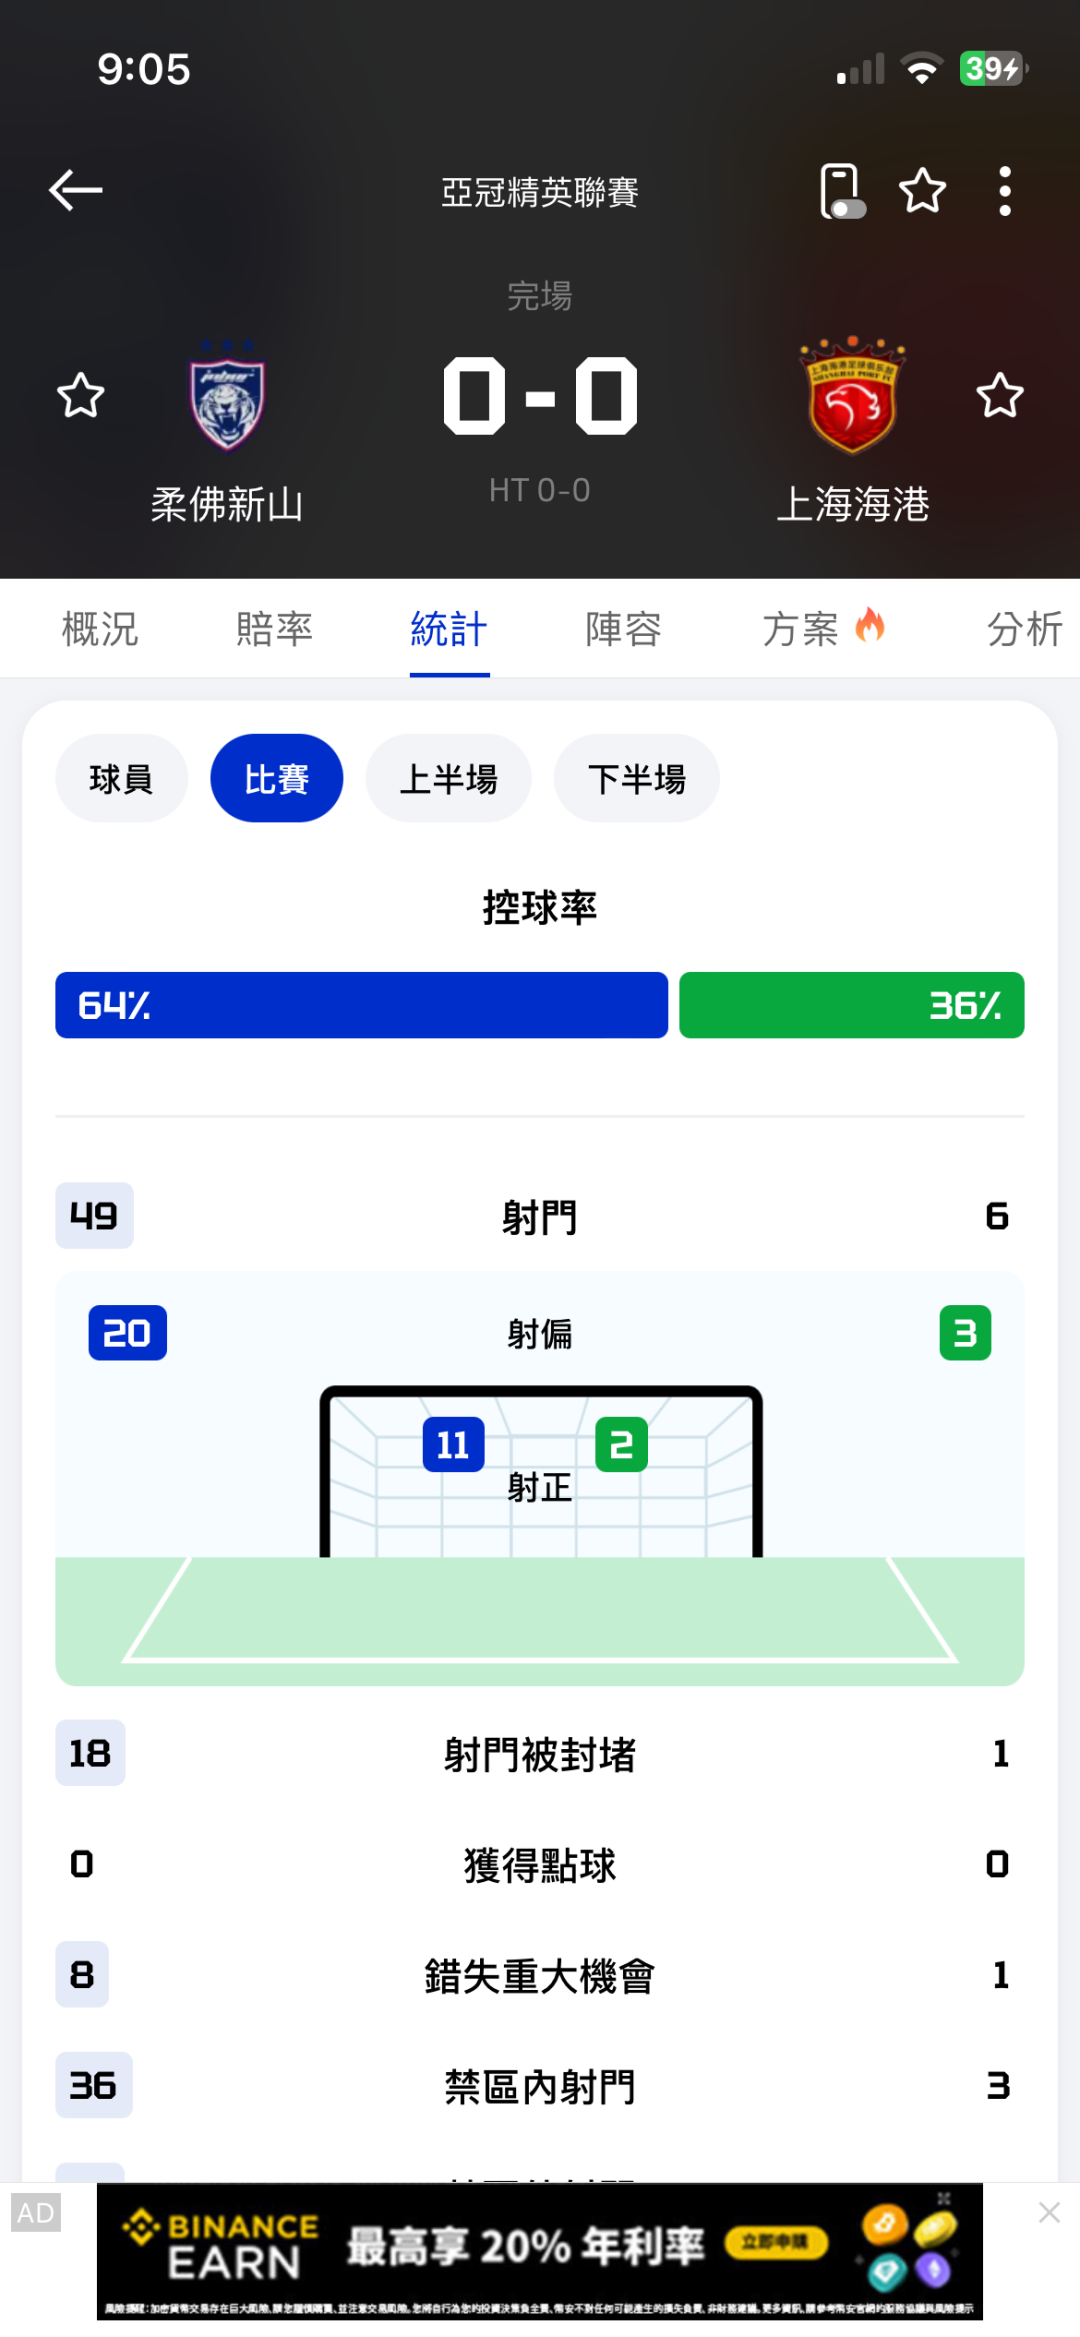Toggle the phone notification switch icon
Viewport: 1080px width, 2337px height.
(x=841, y=191)
